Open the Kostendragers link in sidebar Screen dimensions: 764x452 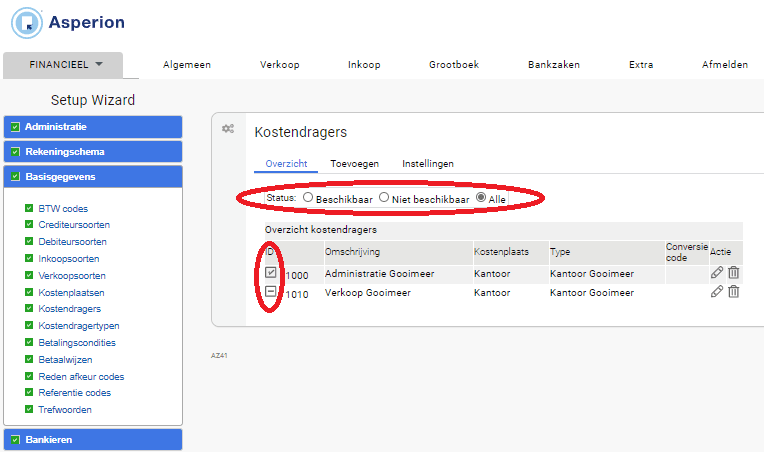[70, 309]
